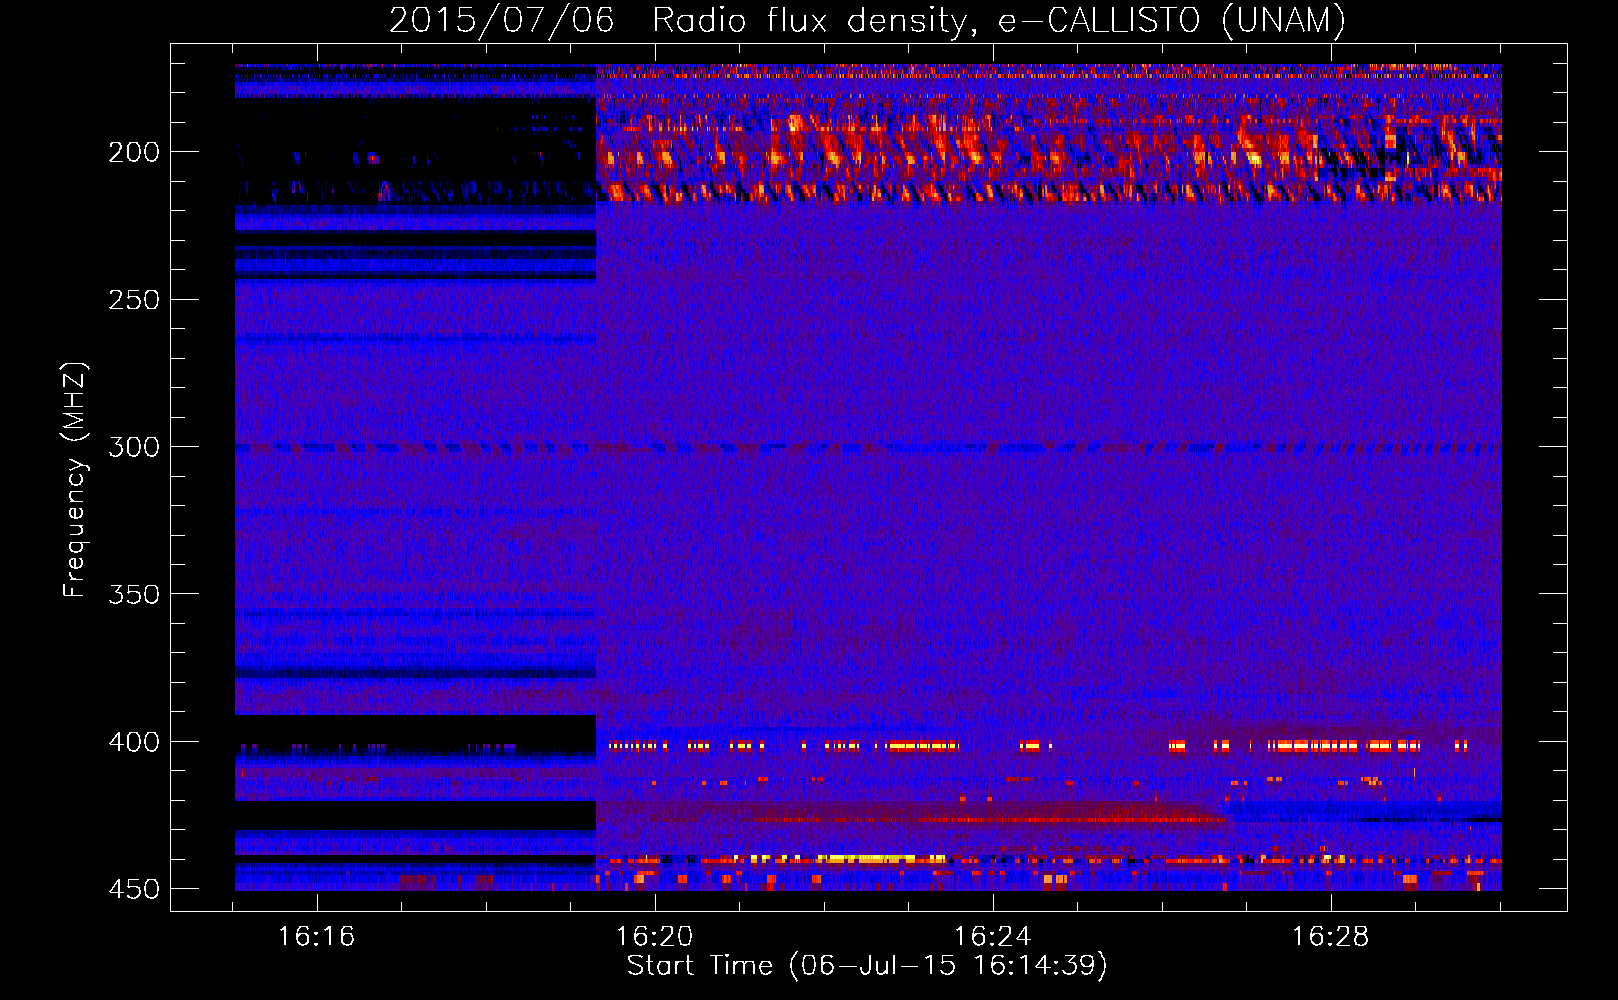Click the 400 frequency tick label
The height and width of the screenshot is (1000, 1618).
(x=134, y=742)
